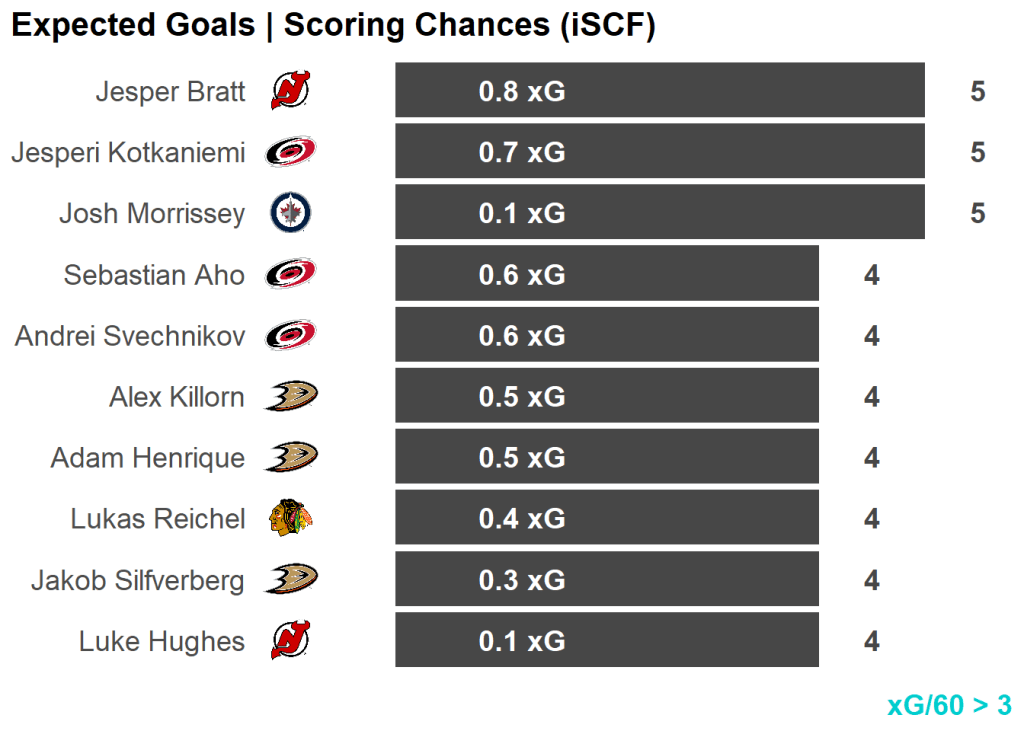Click the Ducks logo beside Alex Killorn
This screenshot has width=1024, height=731.
point(291,397)
